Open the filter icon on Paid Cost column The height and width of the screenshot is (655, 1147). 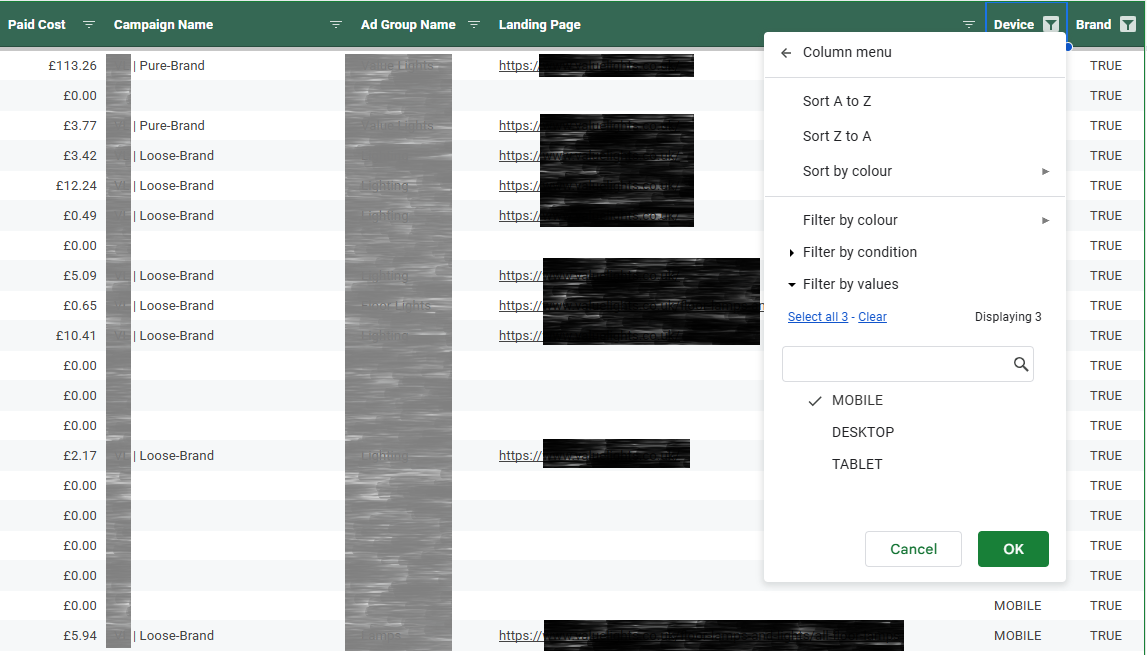tap(88, 25)
